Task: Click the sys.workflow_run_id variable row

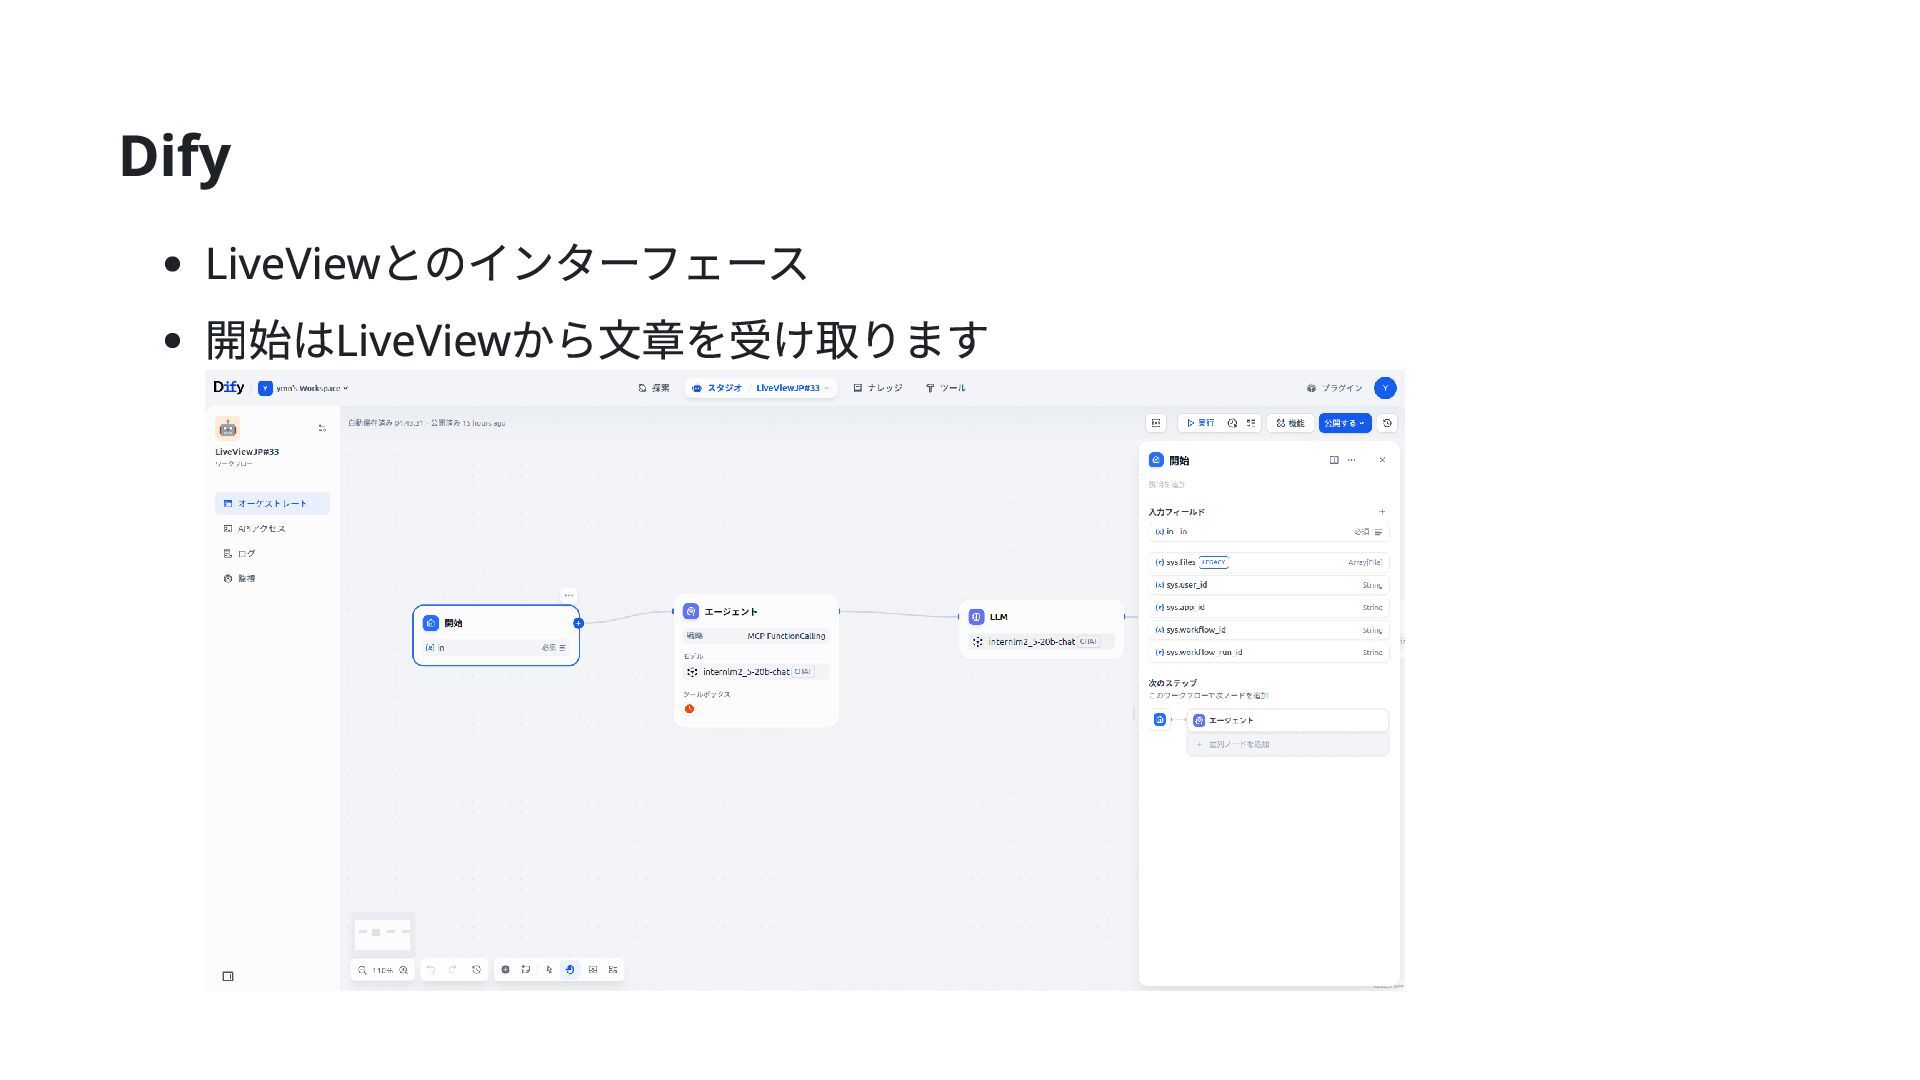Action: click(1269, 652)
